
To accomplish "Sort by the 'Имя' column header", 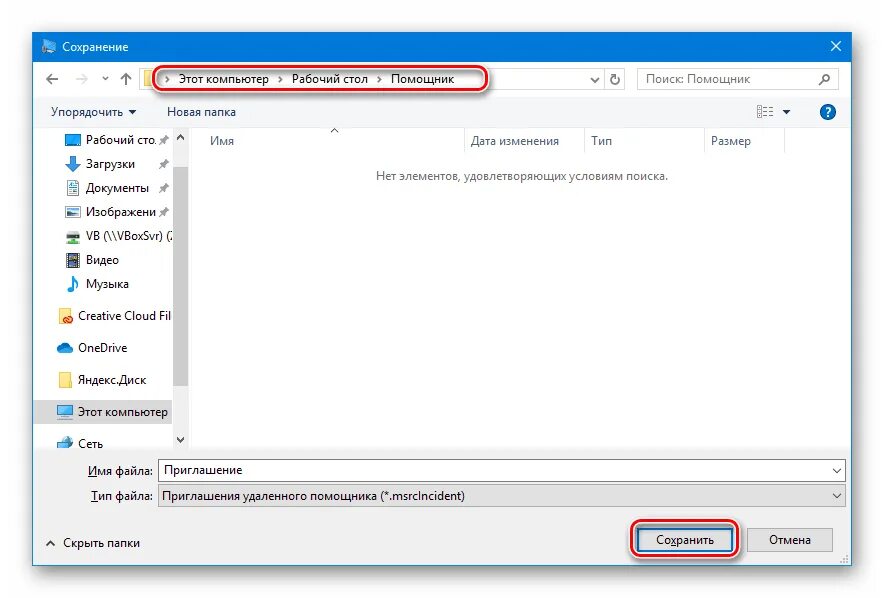I will [x=334, y=141].
